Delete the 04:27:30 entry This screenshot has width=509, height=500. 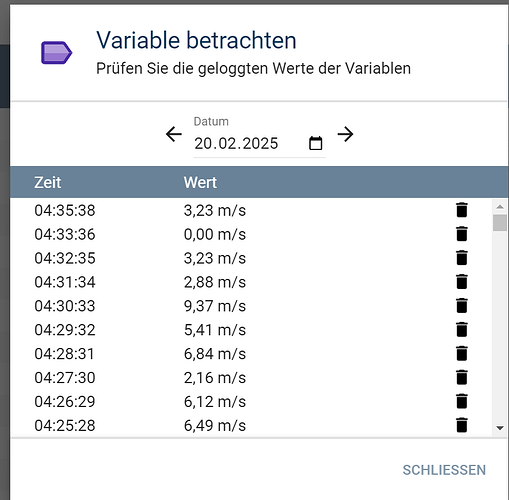tap(462, 377)
